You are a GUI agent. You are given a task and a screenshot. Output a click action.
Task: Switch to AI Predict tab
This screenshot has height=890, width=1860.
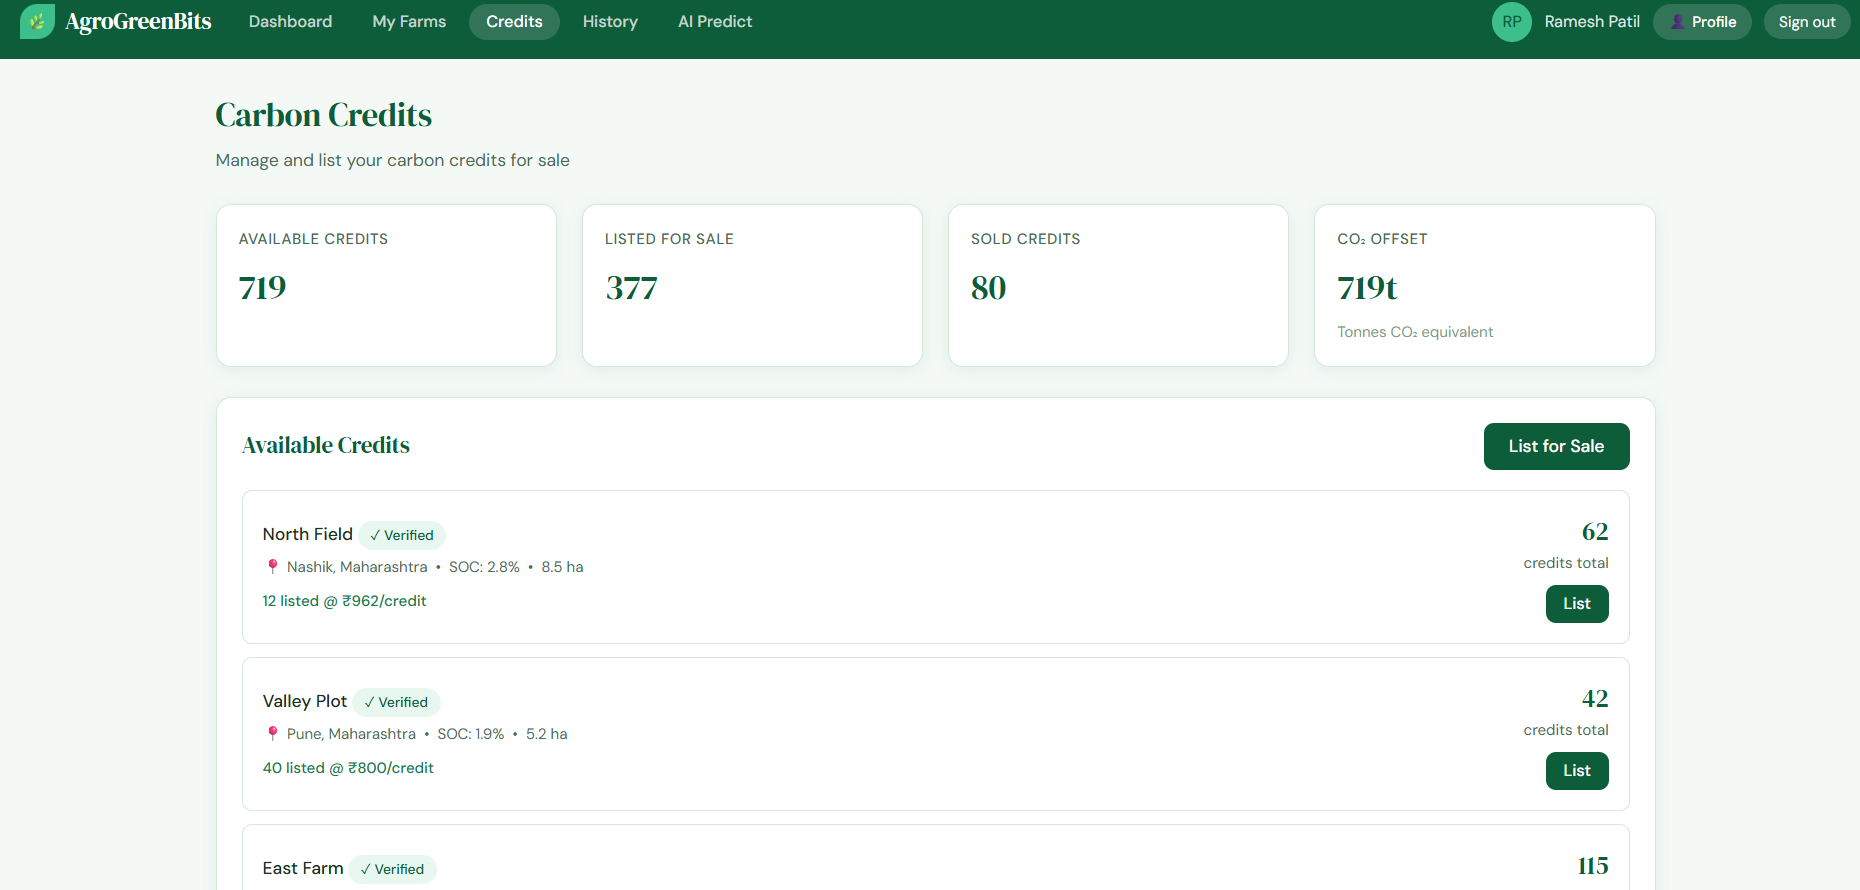[x=715, y=22]
